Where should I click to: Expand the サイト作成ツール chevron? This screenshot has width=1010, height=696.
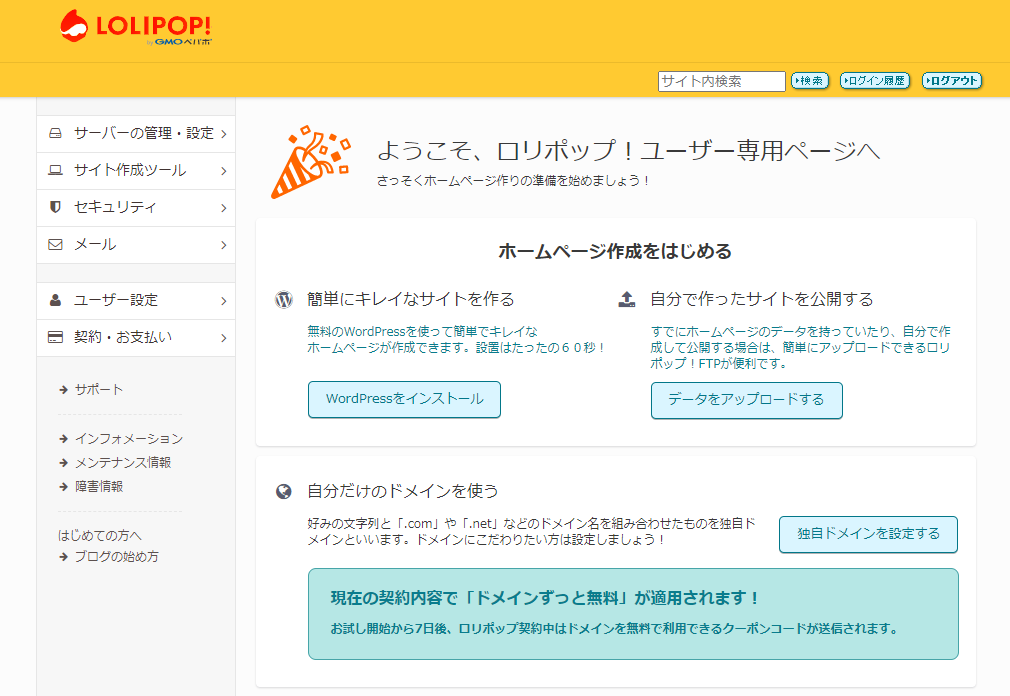224,171
